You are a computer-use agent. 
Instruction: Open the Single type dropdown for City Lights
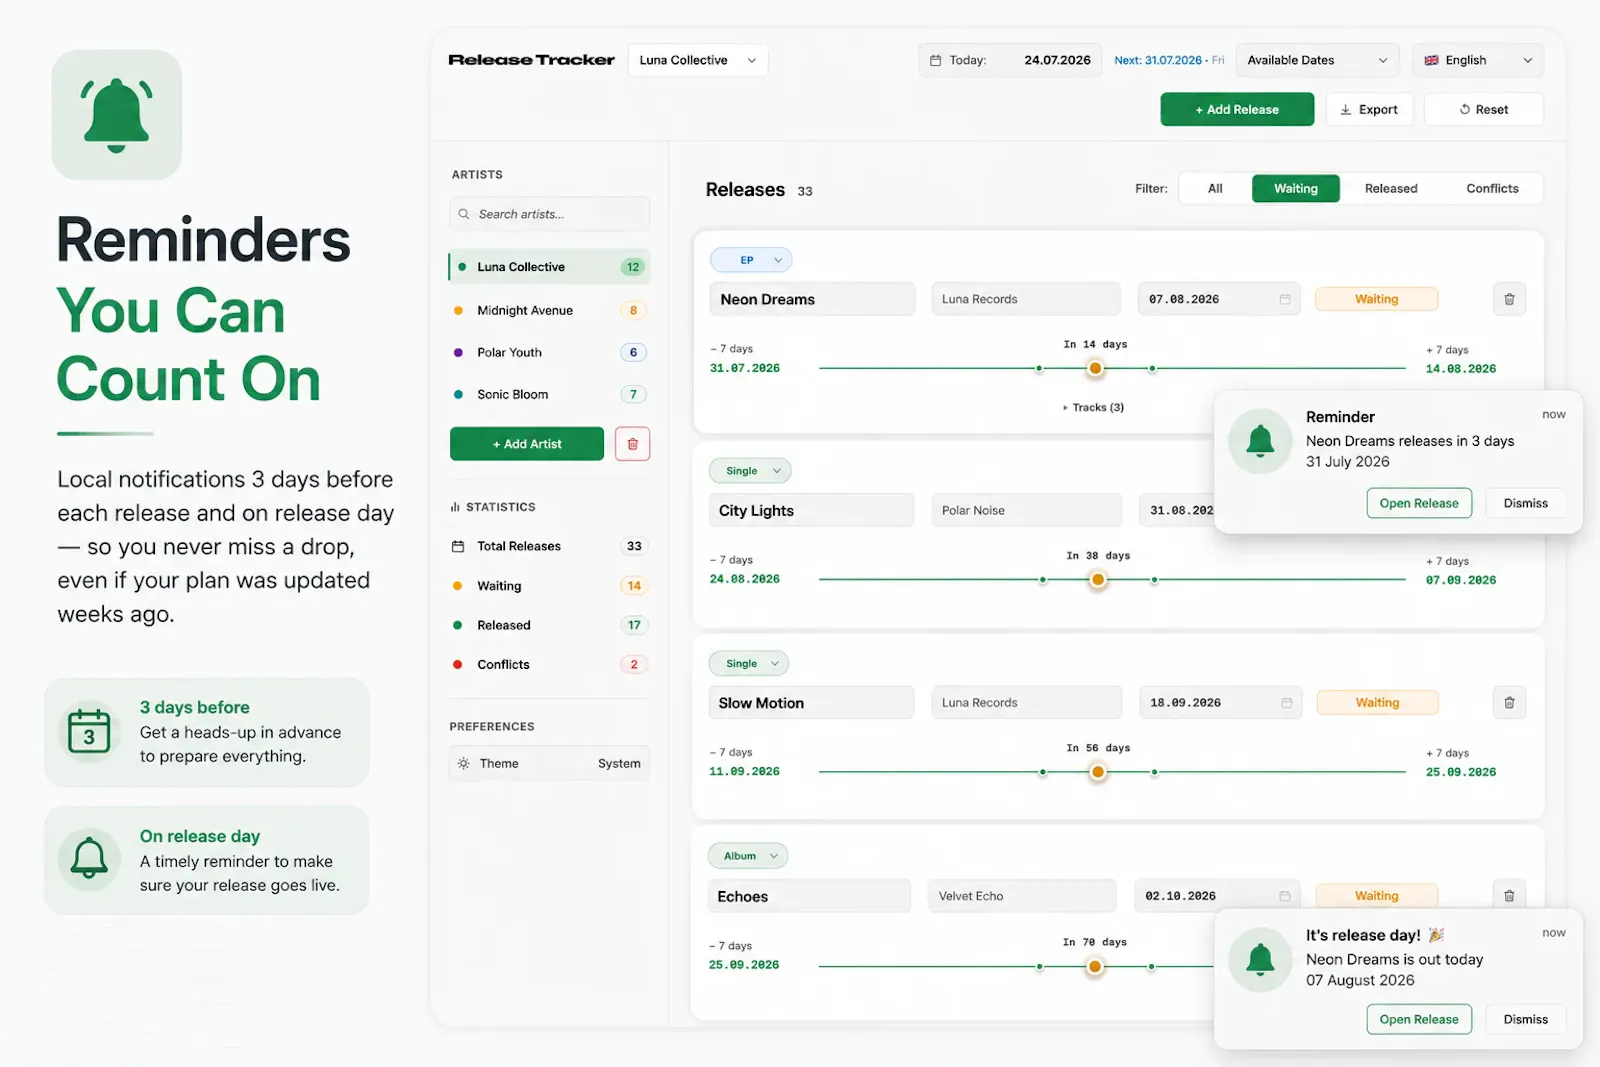tap(751, 471)
